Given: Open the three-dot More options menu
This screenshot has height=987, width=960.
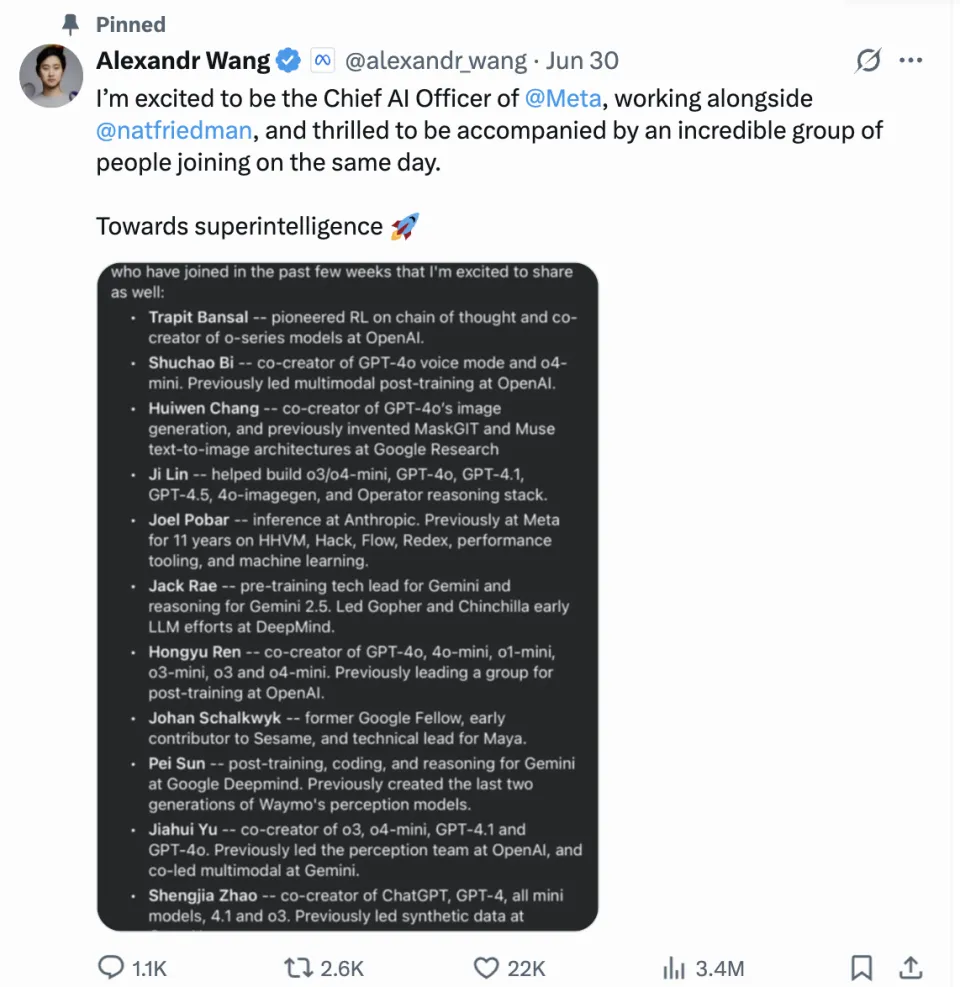Looking at the screenshot, I should click(x=910, y=61).
